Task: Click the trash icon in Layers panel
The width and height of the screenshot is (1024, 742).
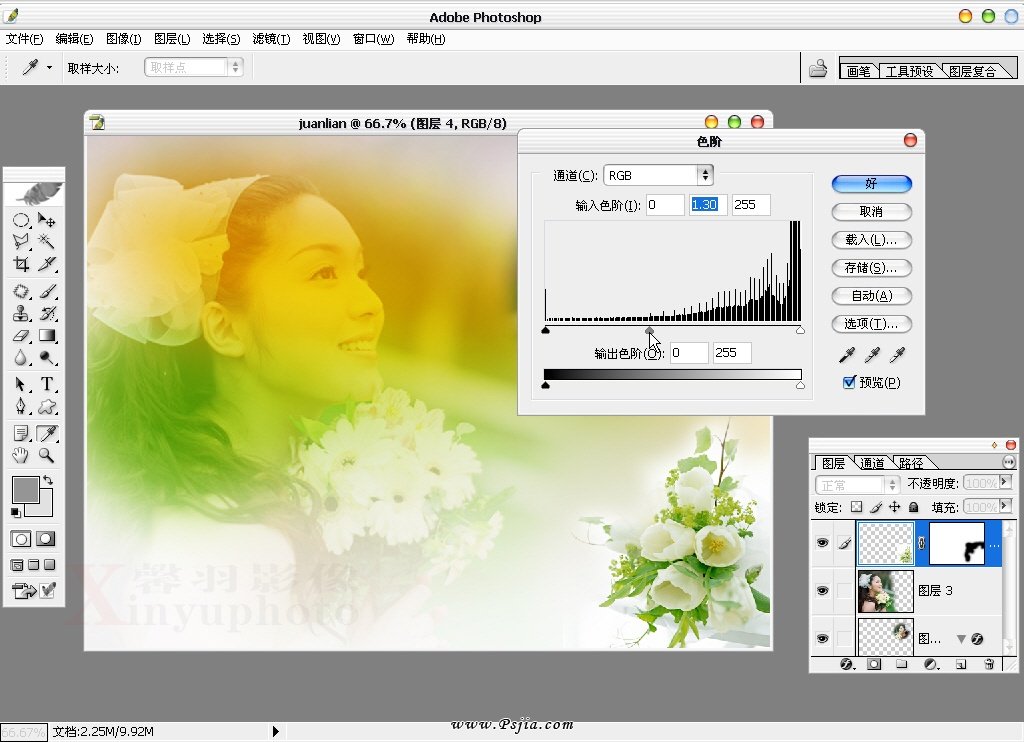Action: [989, 664]
